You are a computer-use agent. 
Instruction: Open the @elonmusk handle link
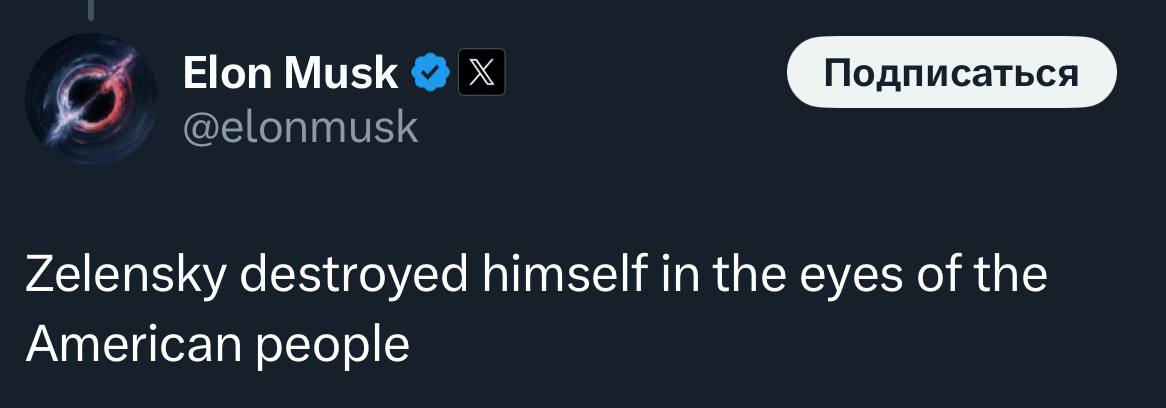300,127
